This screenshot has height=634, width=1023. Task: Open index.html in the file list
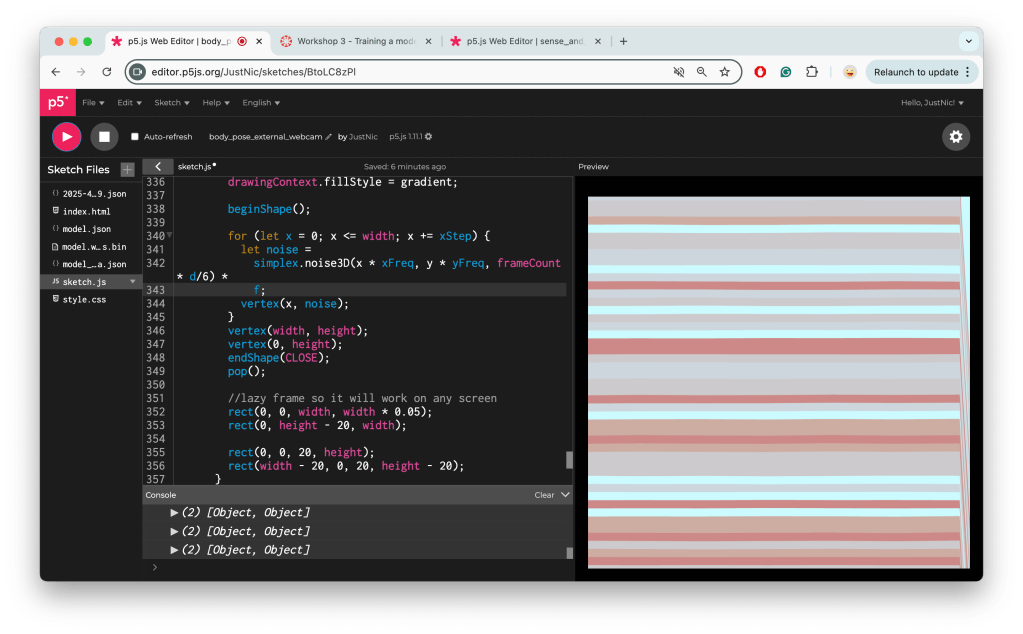(x=86, y=212)
